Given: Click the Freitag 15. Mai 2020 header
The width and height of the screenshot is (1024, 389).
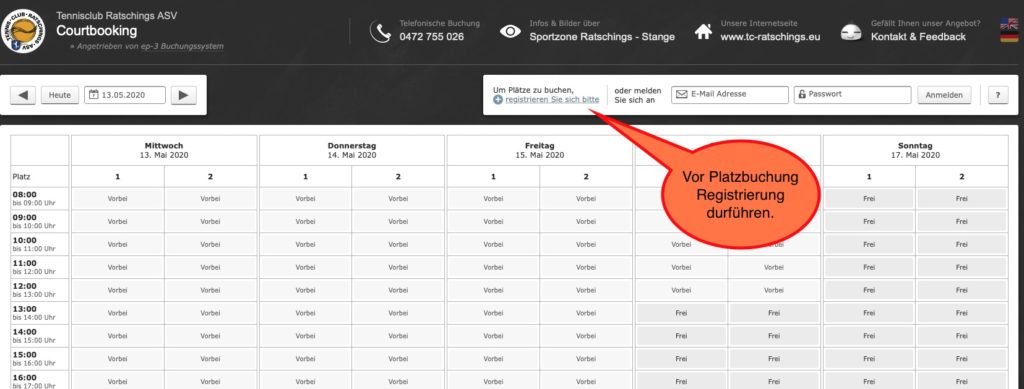Looking at the screenshot, I should click(x=539, y=150).
